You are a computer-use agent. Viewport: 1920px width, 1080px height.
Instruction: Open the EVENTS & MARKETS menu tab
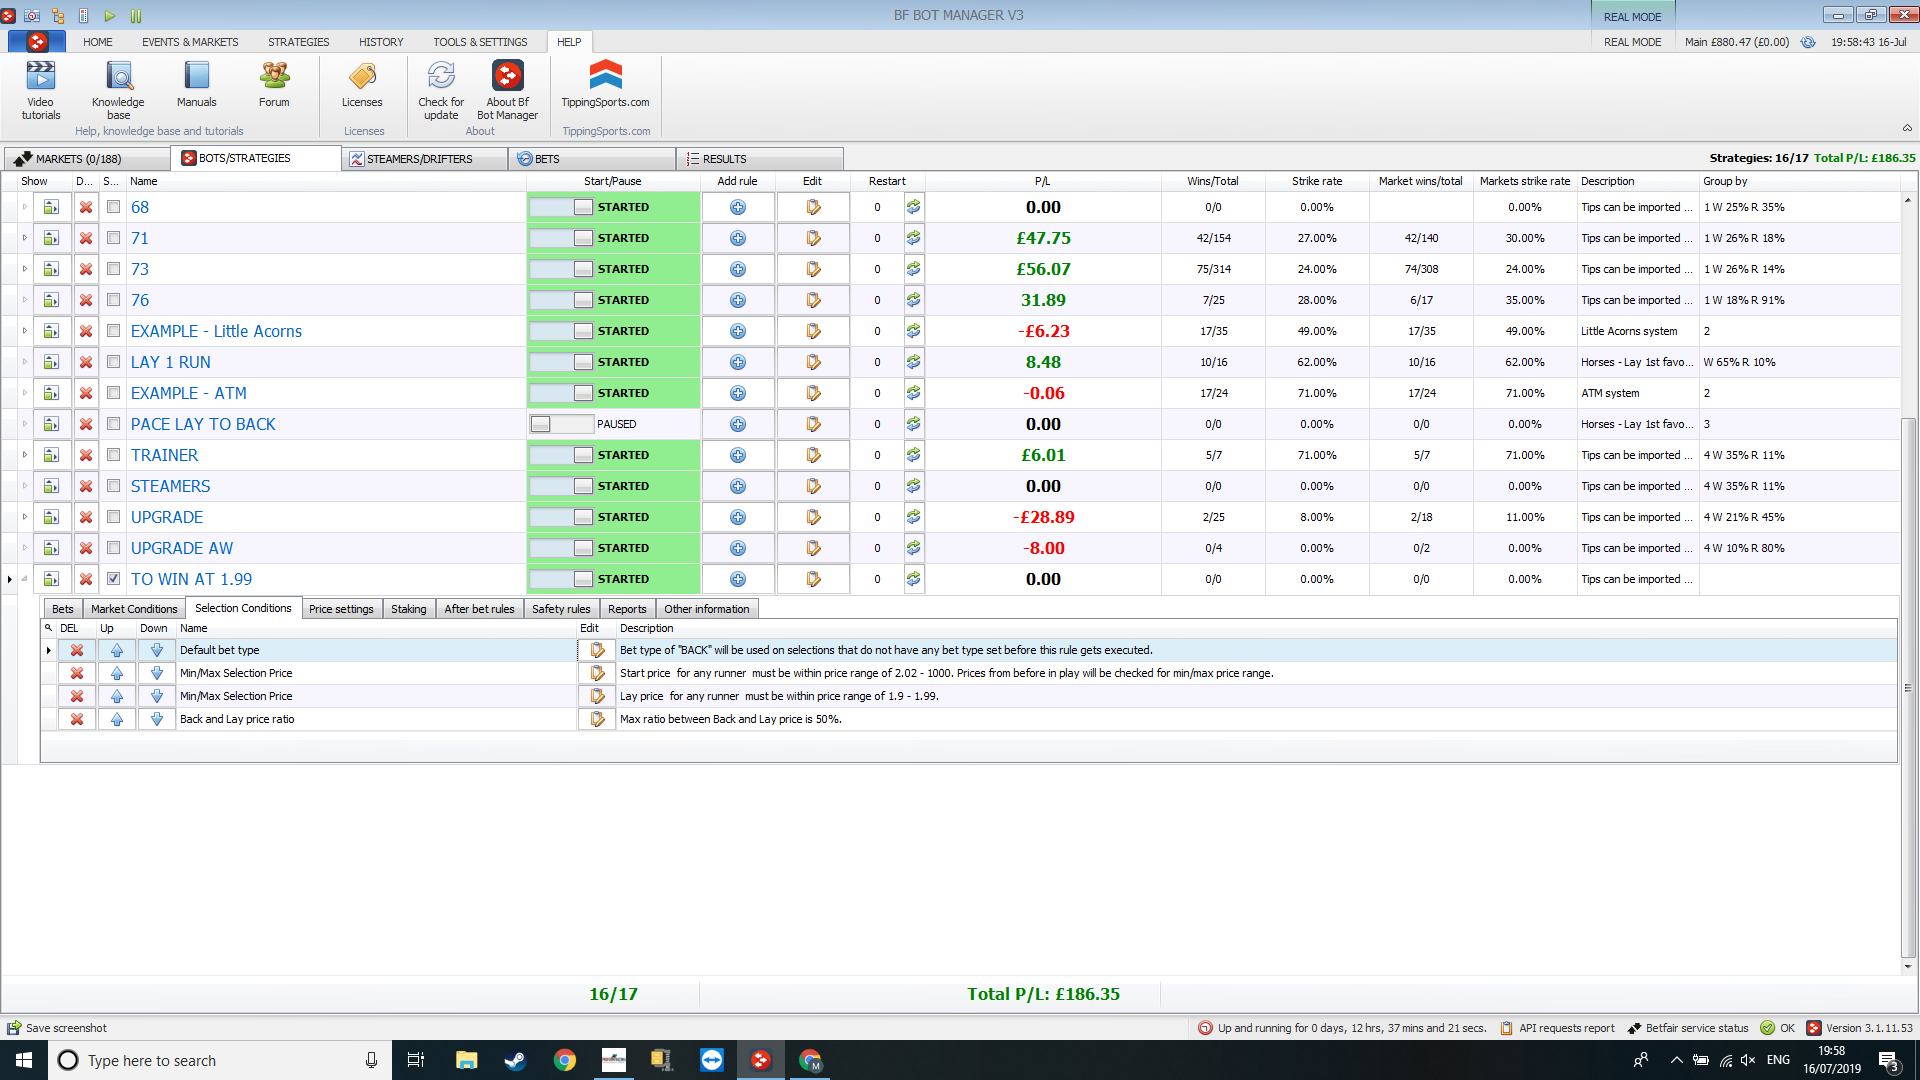tap(190, 42)
